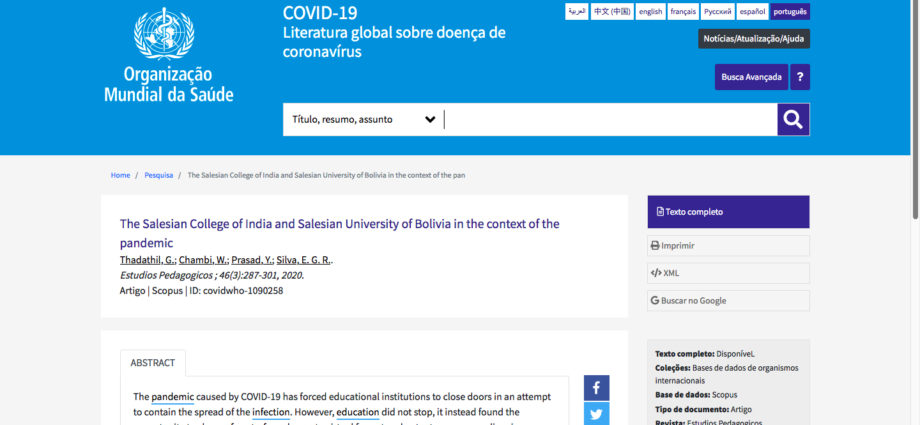Go to Pesquisa breadcrumb link
The width and height of the screenshot is (920, 425).
(x=158, y=176)
